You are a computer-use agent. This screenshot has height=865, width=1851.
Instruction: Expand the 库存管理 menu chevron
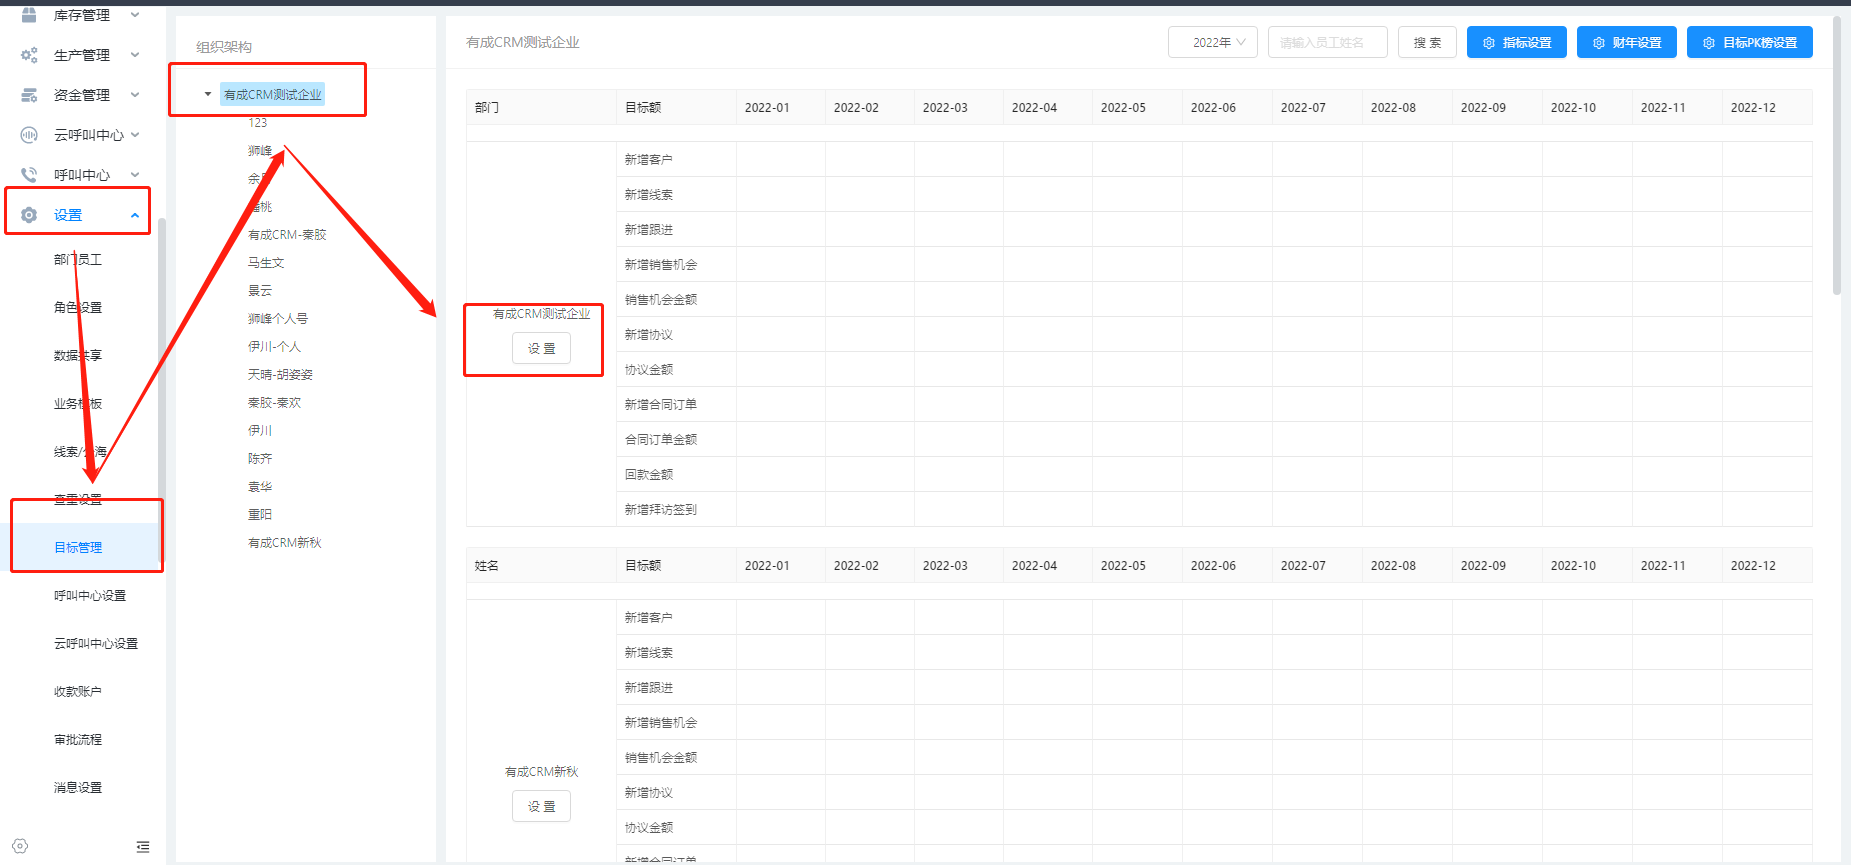click(135, 15)
